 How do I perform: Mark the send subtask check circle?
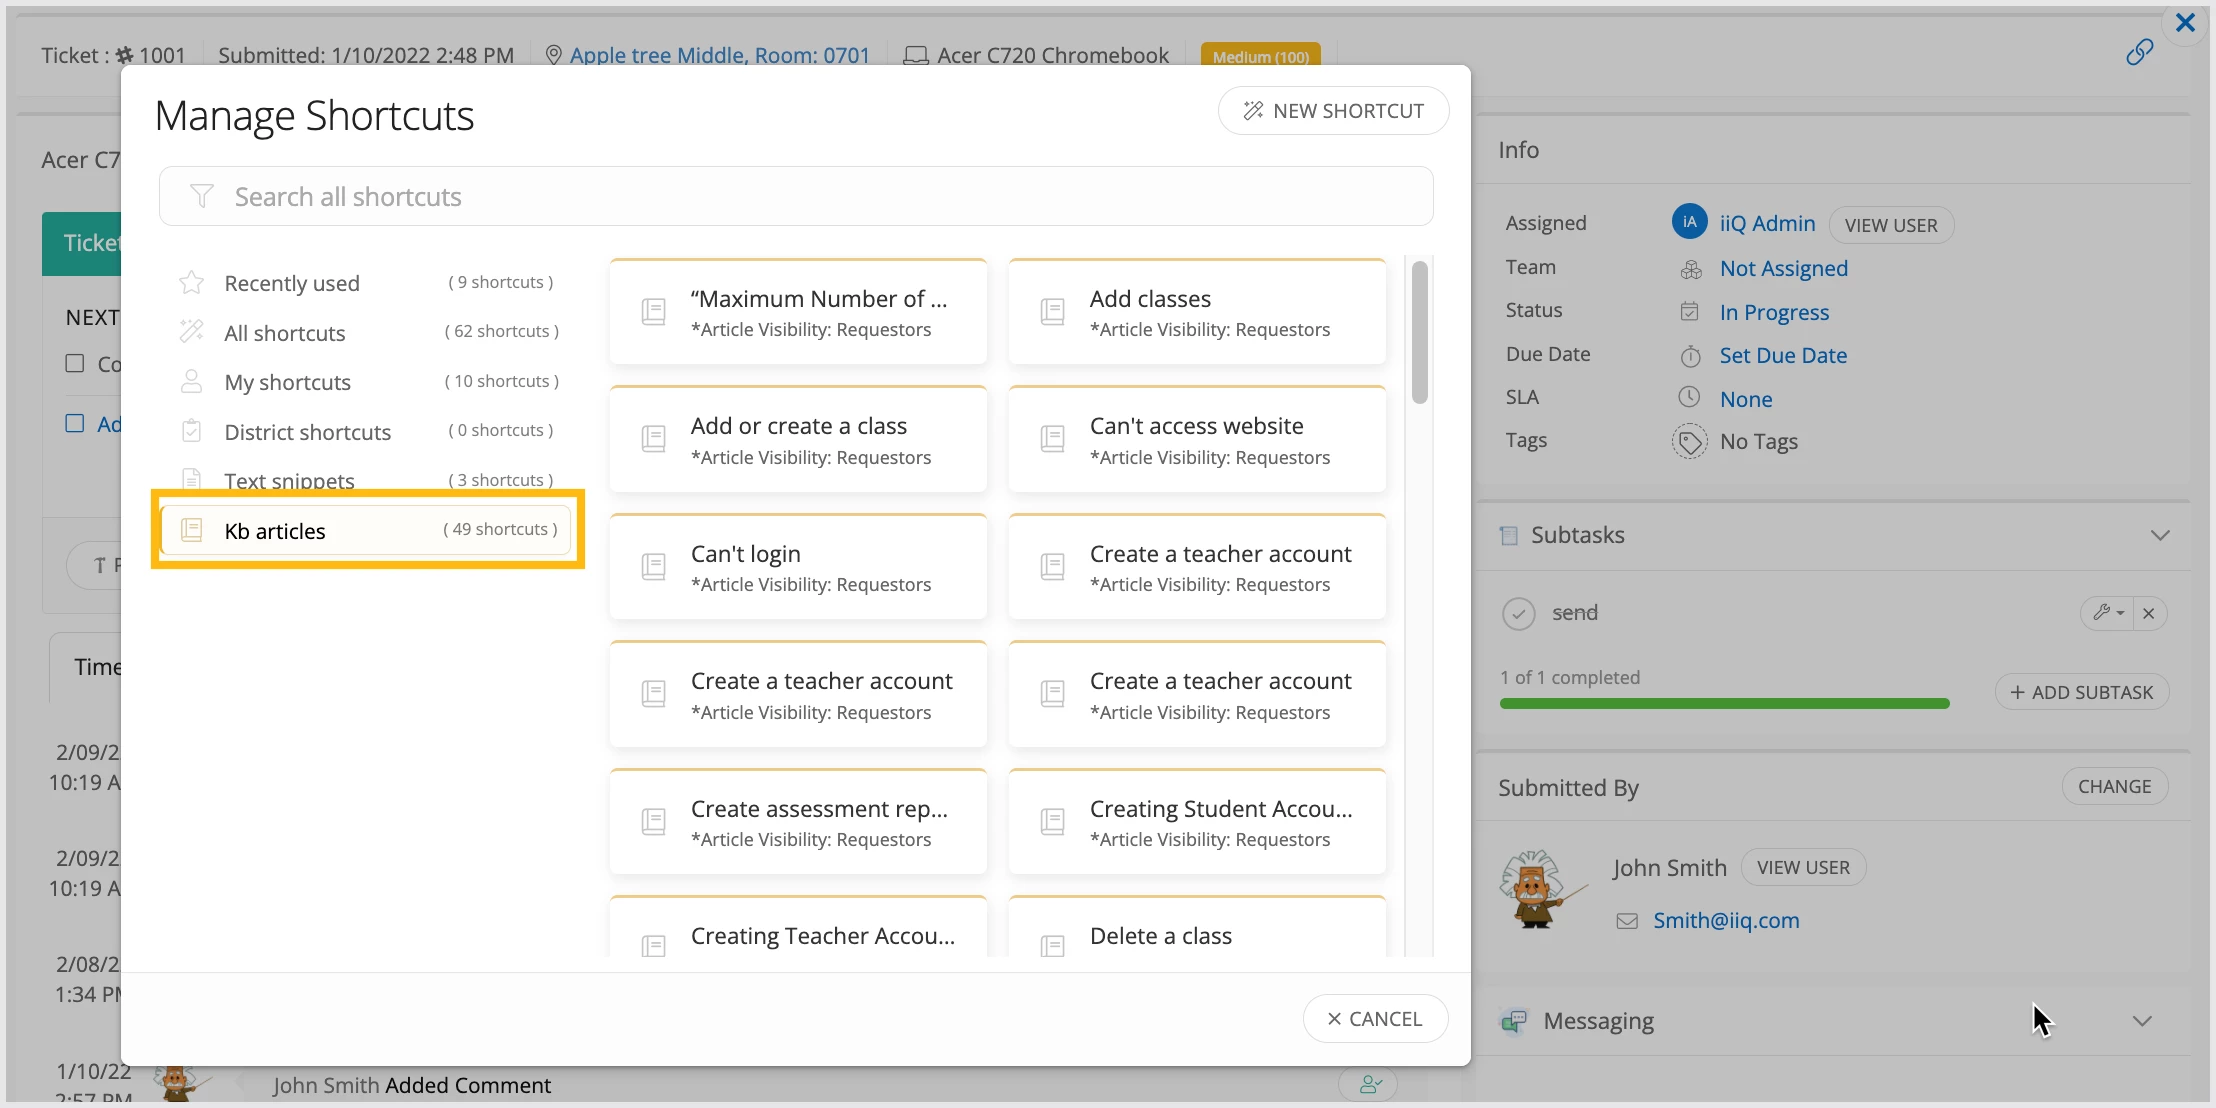[1518, 613]
